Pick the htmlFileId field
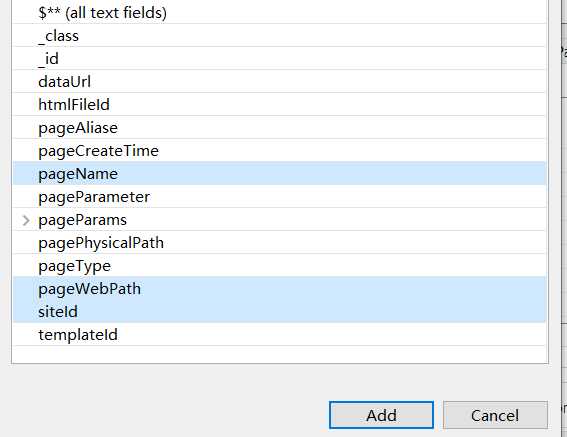 click(x=279, y=105)
